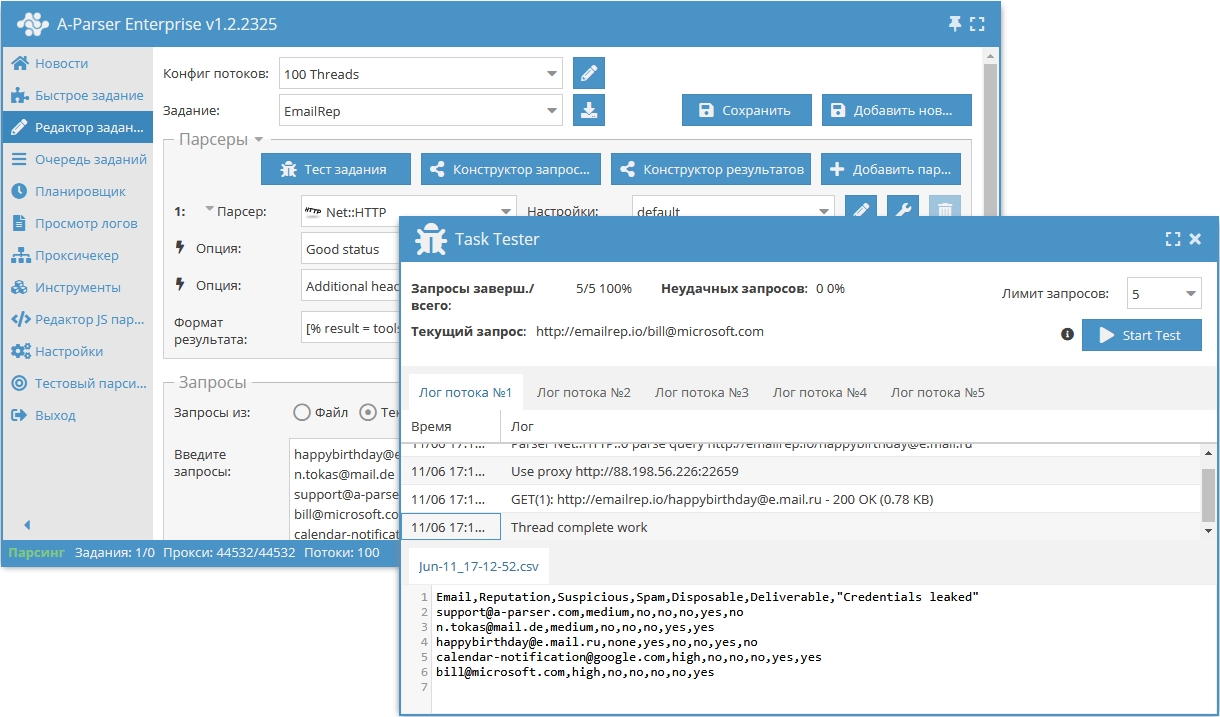Viewport: 1220px width, 717px height.
Task: Click the Тестовый парсинг target icon
Action: pos(19,383)
